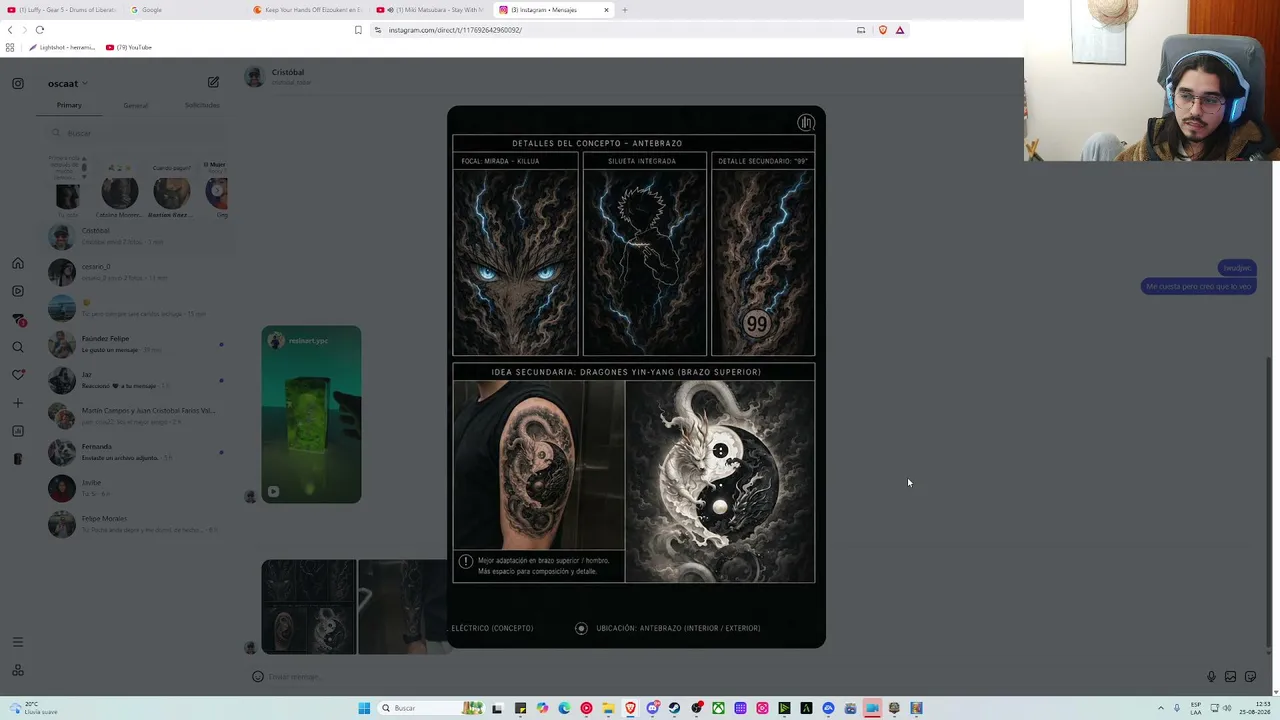1280x720 pixels.
Task: Close the Instagram Mensajes browser tab
Action: coord(606,10)
